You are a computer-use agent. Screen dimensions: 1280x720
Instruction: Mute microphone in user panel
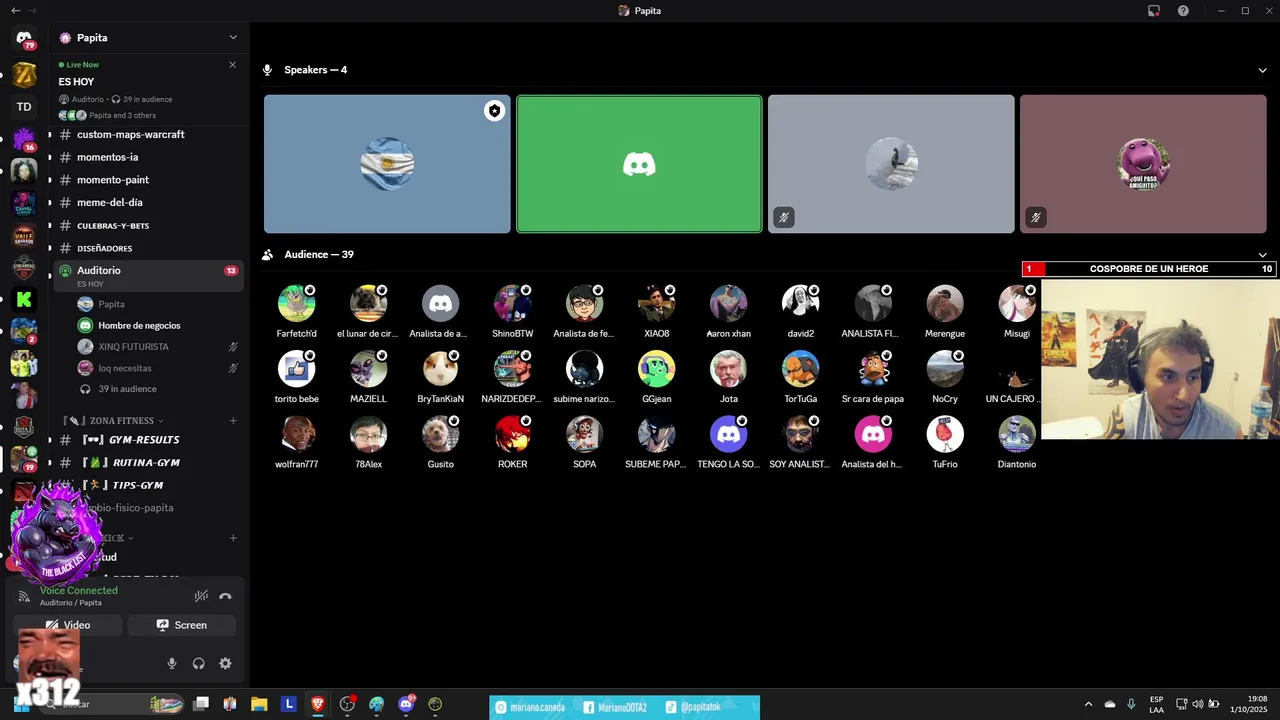tap(172, 663)
